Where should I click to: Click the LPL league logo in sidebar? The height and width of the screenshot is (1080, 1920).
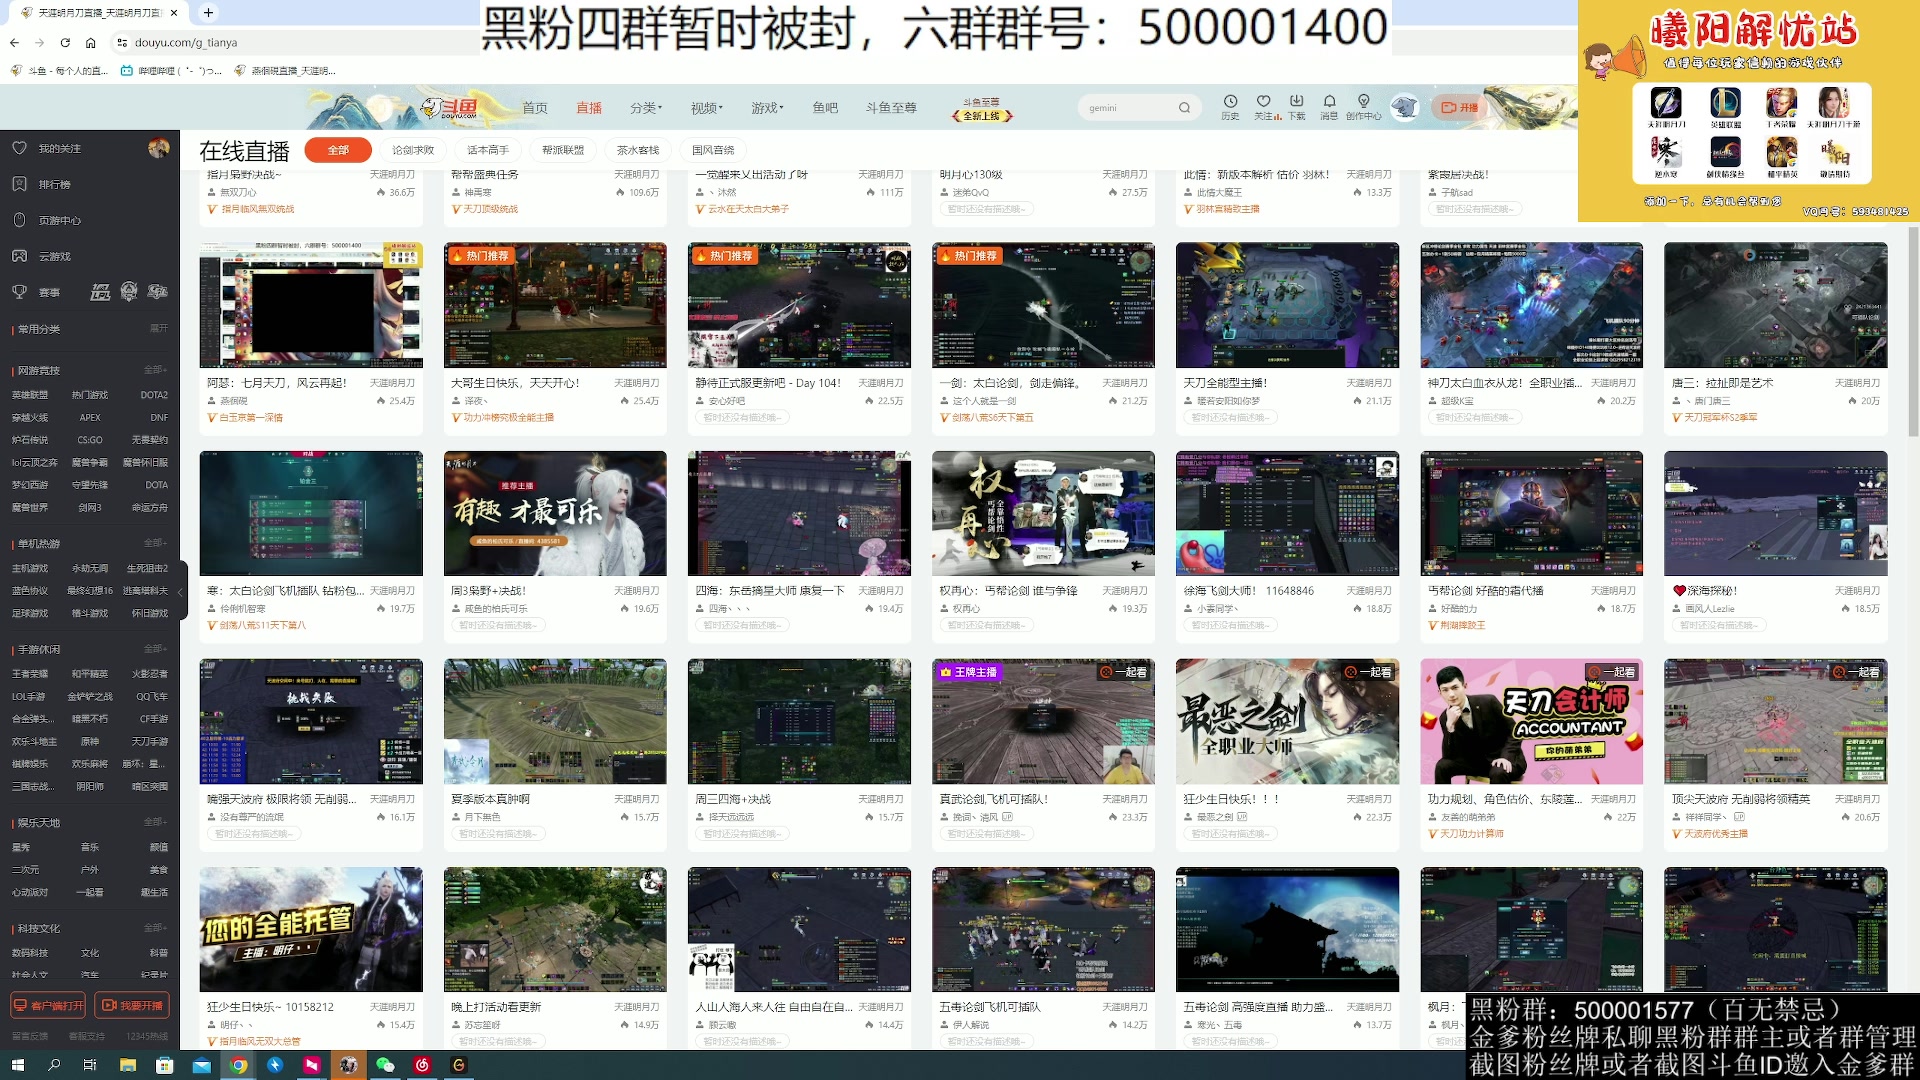(x=100, y=292)
